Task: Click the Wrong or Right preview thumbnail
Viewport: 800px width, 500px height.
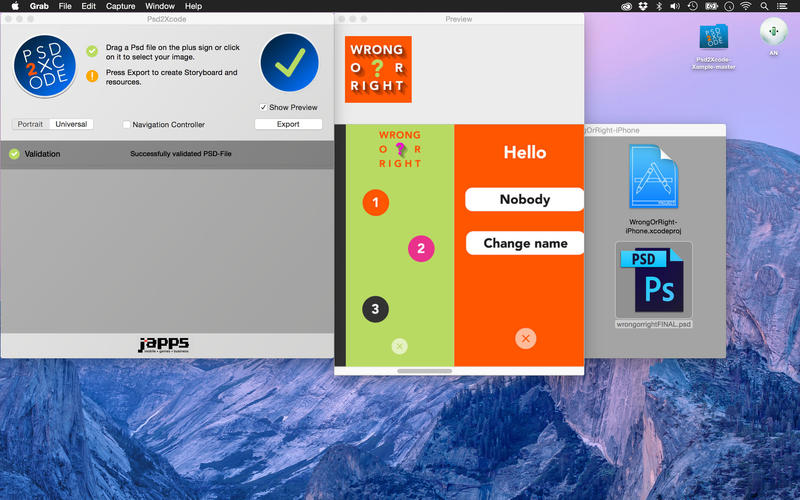Action: click(x=378, y=69)
